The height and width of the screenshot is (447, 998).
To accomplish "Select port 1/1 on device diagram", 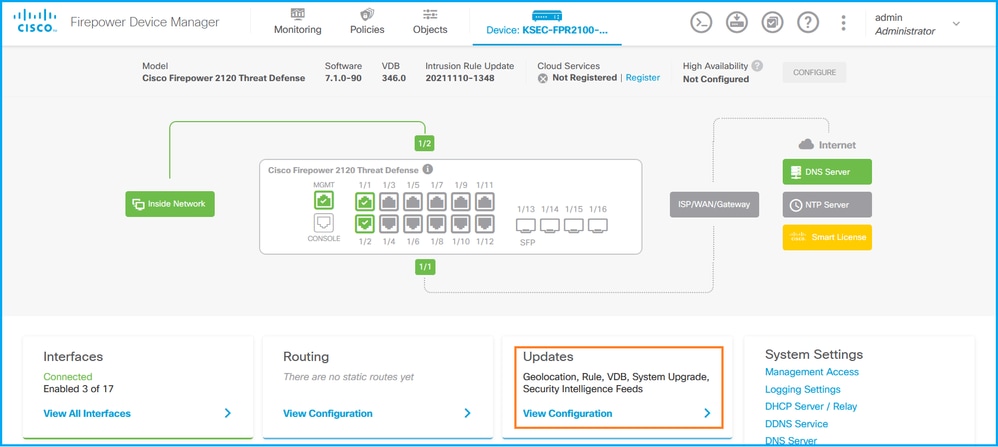I will (x=365, y=202).
